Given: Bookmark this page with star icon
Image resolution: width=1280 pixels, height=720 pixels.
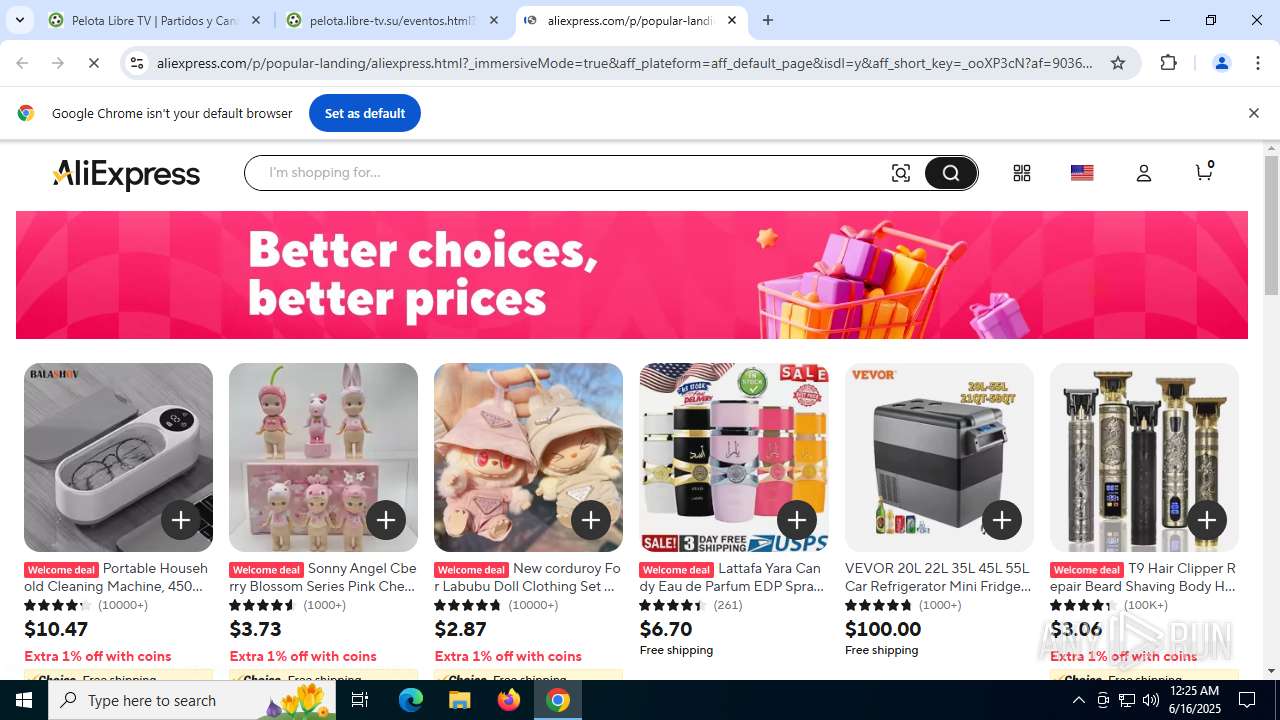Looking at the screenshot, I should tap(1118, 63).
